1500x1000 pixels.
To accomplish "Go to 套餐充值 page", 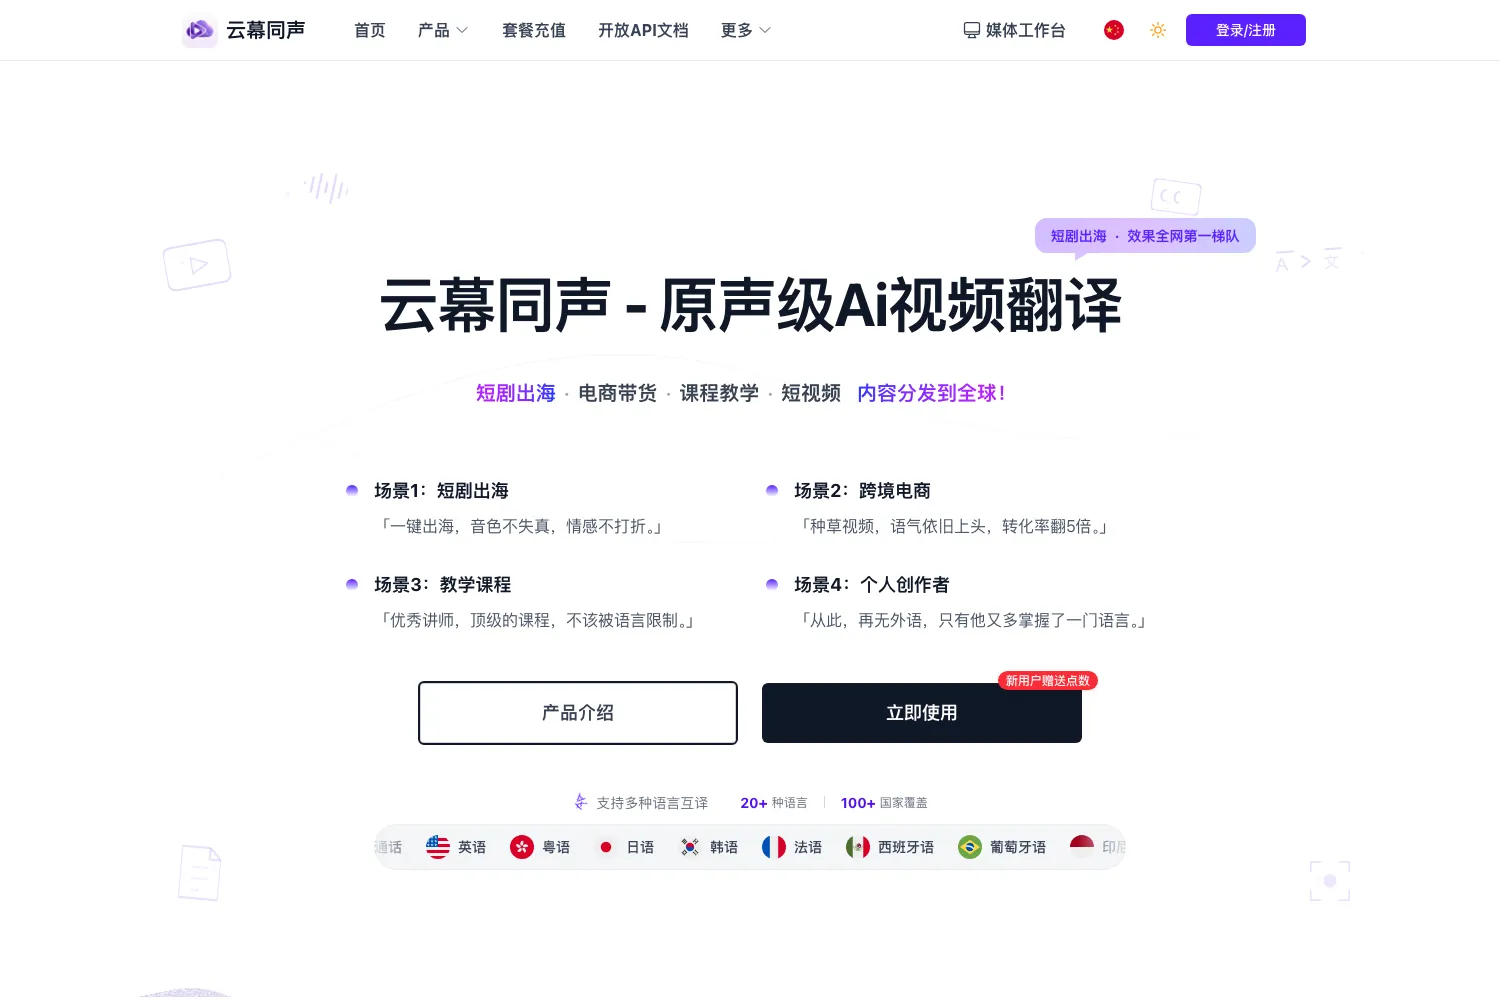I will 534,30.
